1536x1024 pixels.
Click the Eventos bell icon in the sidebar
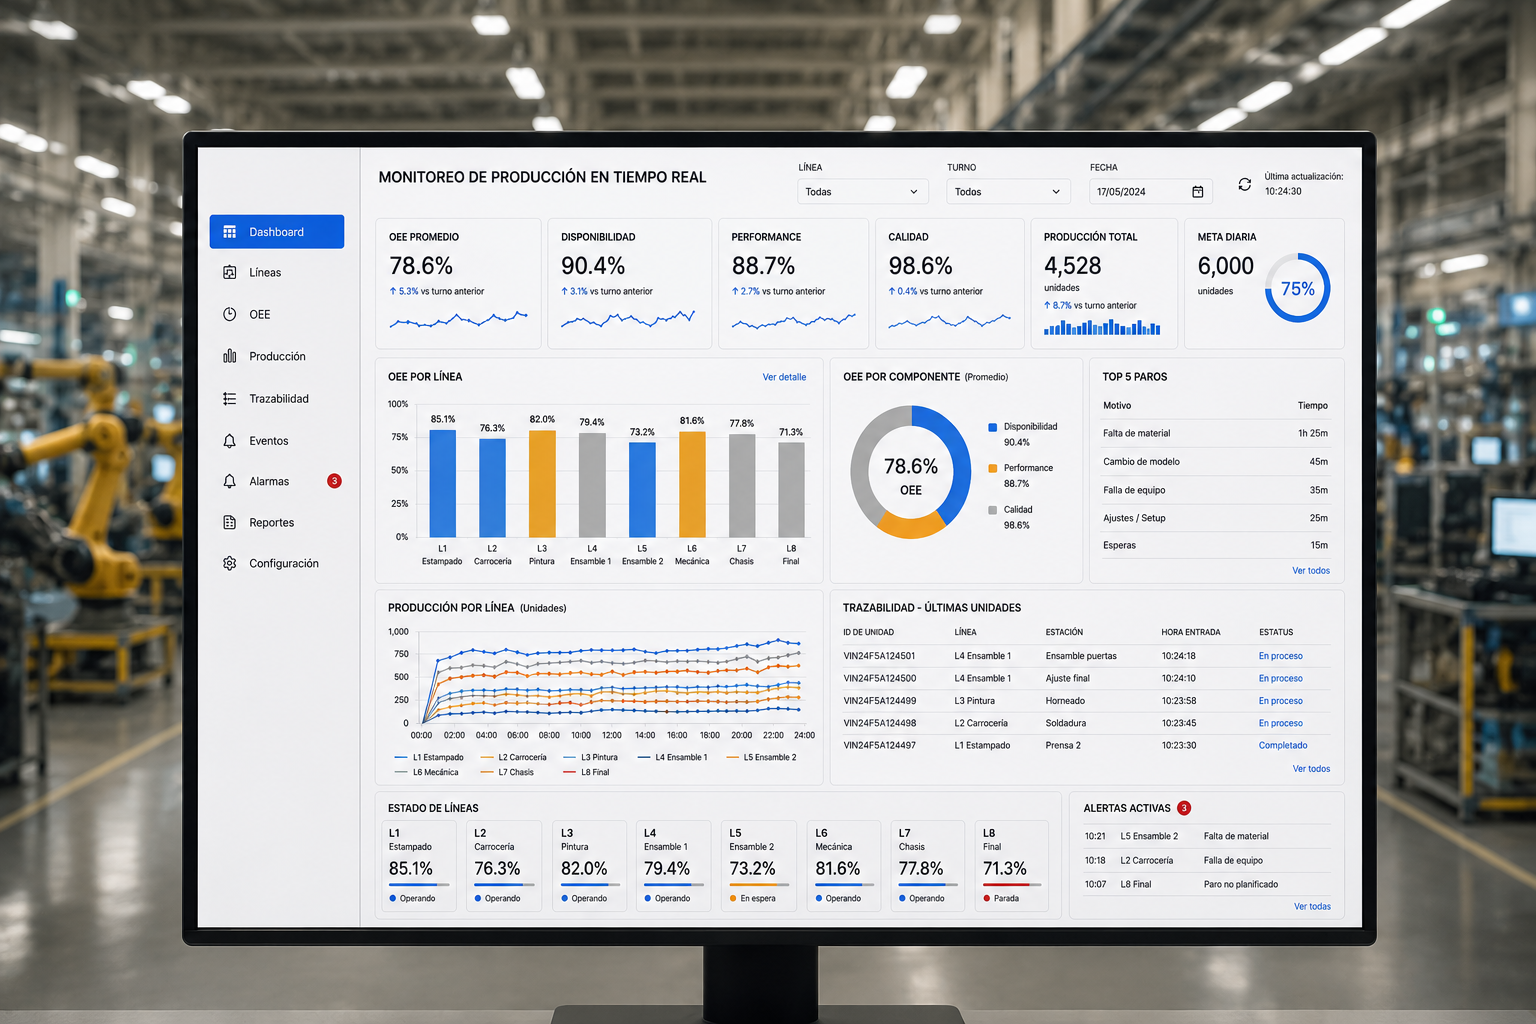pyautogui.click(x=230, y=441)
